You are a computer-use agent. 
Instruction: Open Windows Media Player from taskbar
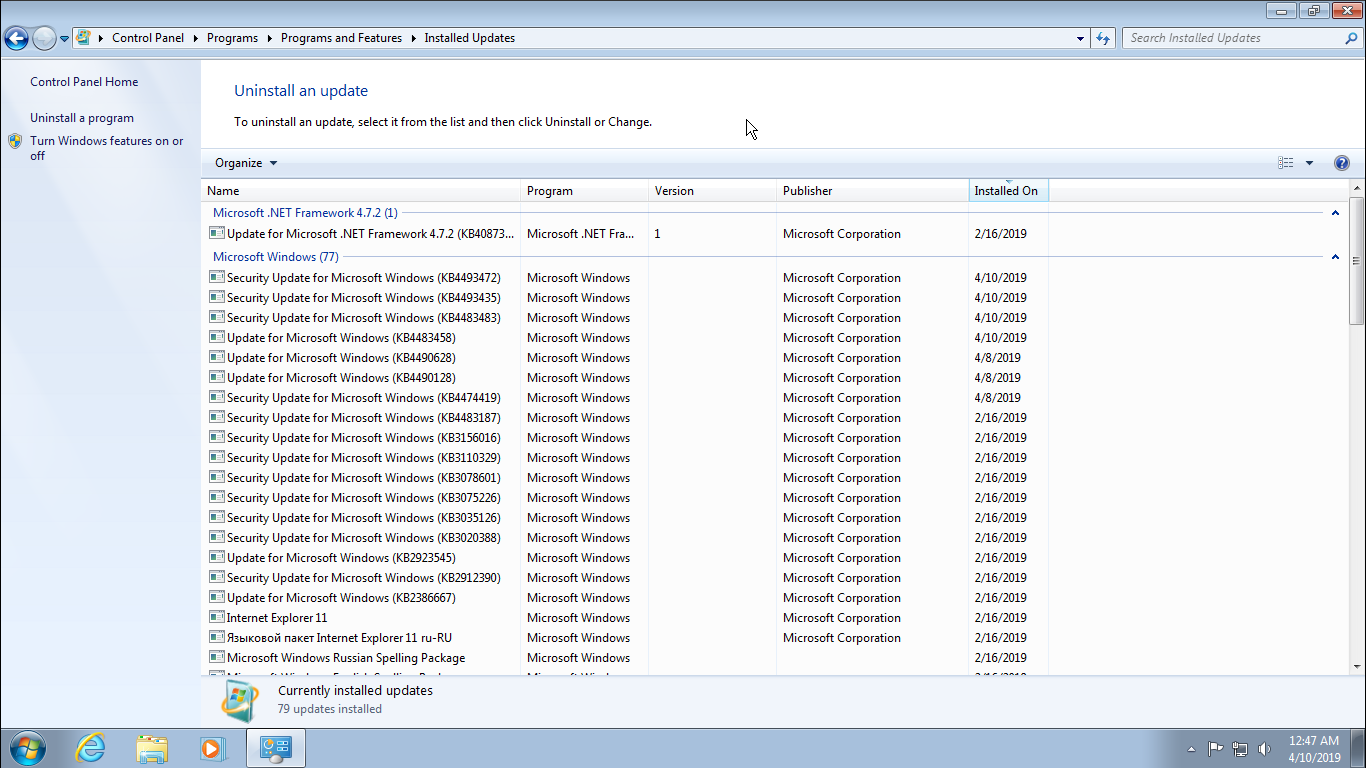point(213,748)
